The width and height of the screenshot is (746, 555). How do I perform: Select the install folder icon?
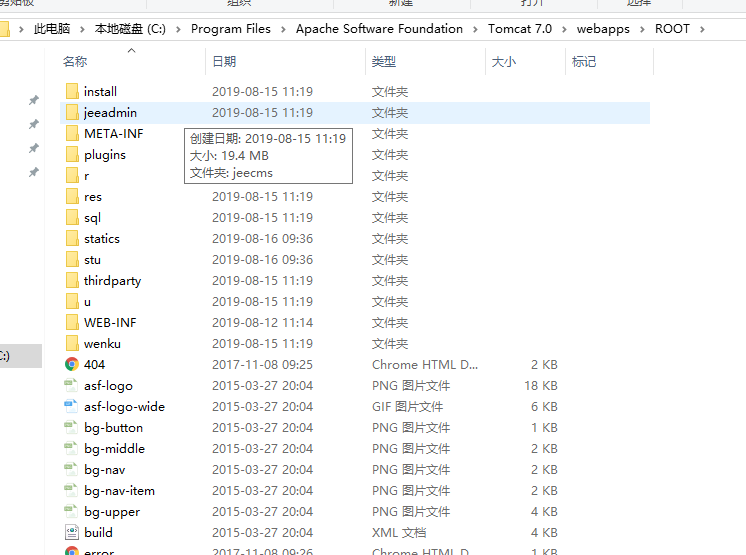point(72,91)
